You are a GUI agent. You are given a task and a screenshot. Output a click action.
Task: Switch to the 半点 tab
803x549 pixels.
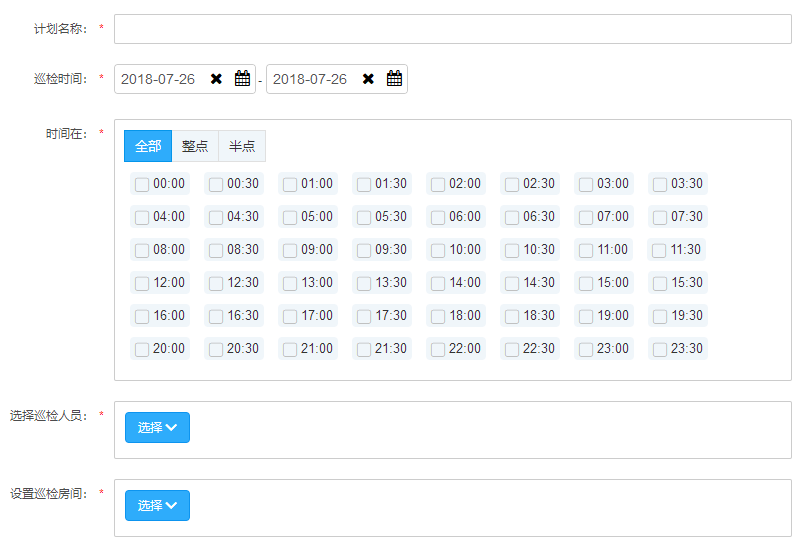pos(242,146)
